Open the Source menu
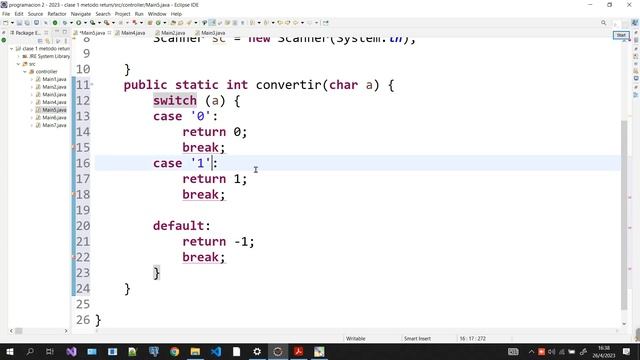640x360 pixels. click(35, 14)
